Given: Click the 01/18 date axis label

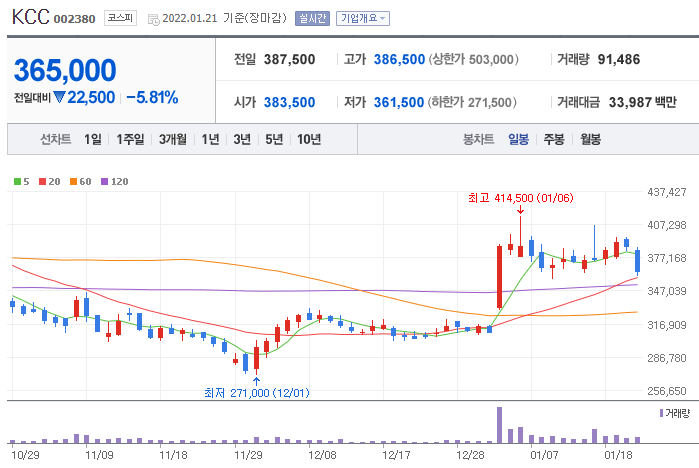Looking at the screenshot, I should click(618, 455).
